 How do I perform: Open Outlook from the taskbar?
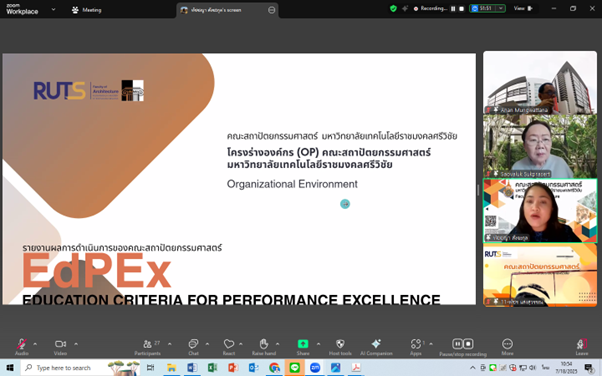click(x=253, y=368)
